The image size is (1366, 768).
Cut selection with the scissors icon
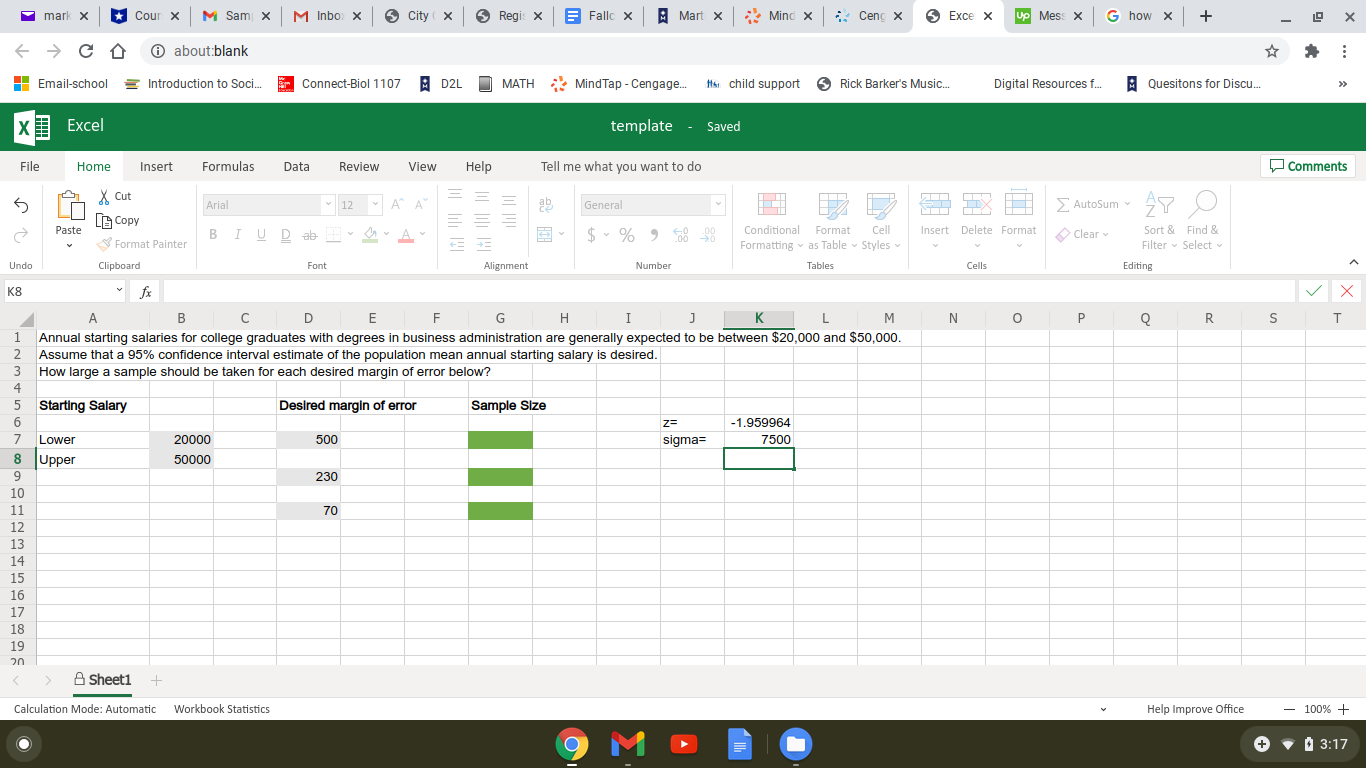click(x=105, y=196)
